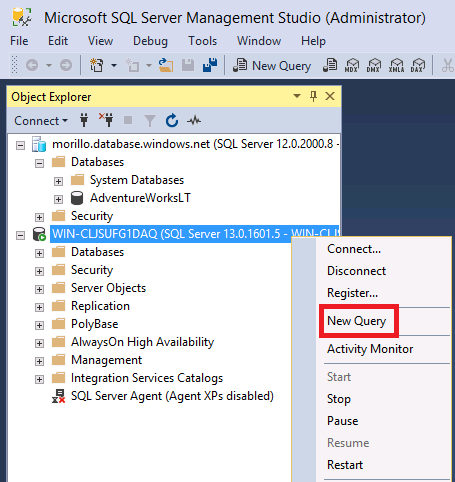Click the Add New Item toolbar icon
The width and height of the screenshot is (455, 482).
coord(132,65)
